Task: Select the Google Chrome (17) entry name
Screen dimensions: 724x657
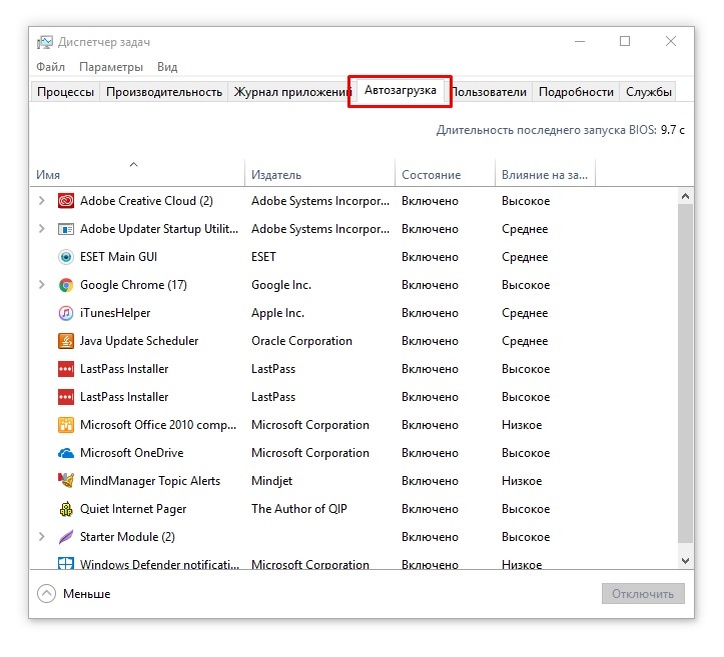Action: coord(133,285)
